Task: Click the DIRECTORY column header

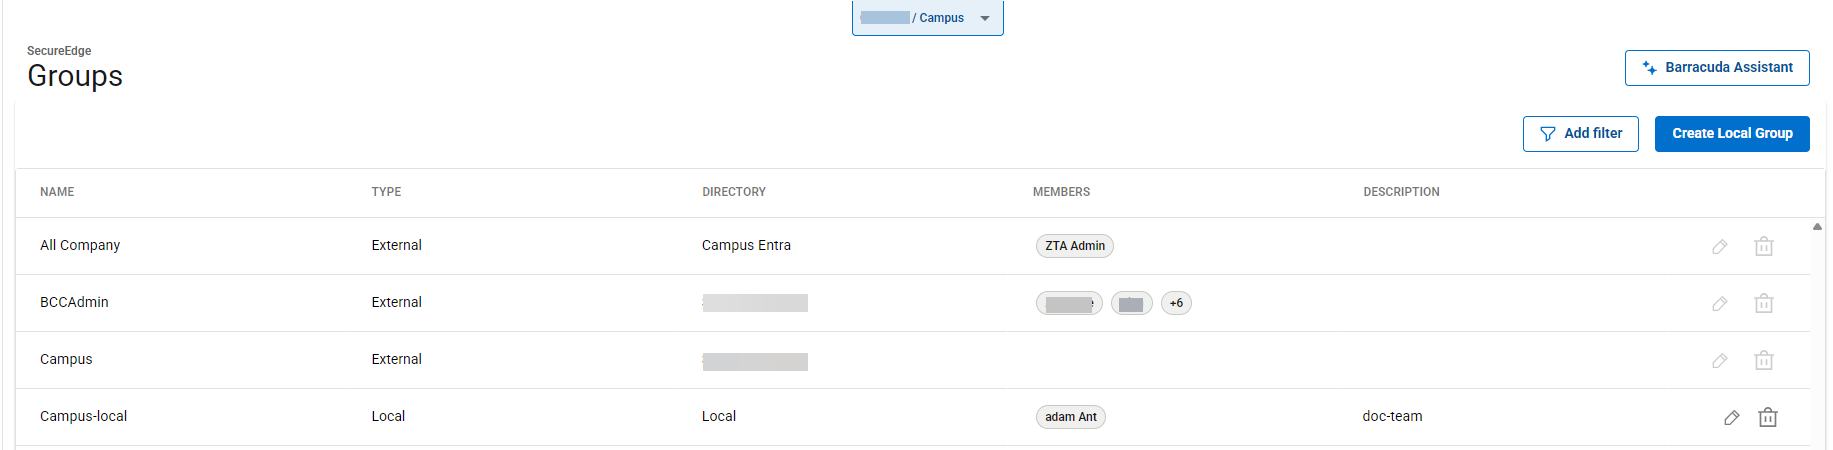Action: pyautogui.click(x=733, y=192)
